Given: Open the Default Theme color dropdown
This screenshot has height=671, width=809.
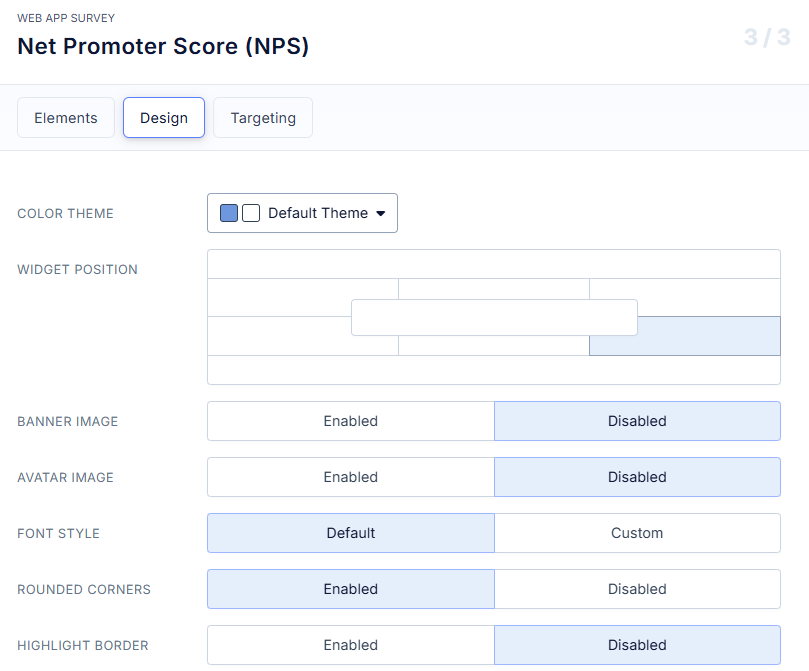Looking at the screenshot, I should point(302,213).
